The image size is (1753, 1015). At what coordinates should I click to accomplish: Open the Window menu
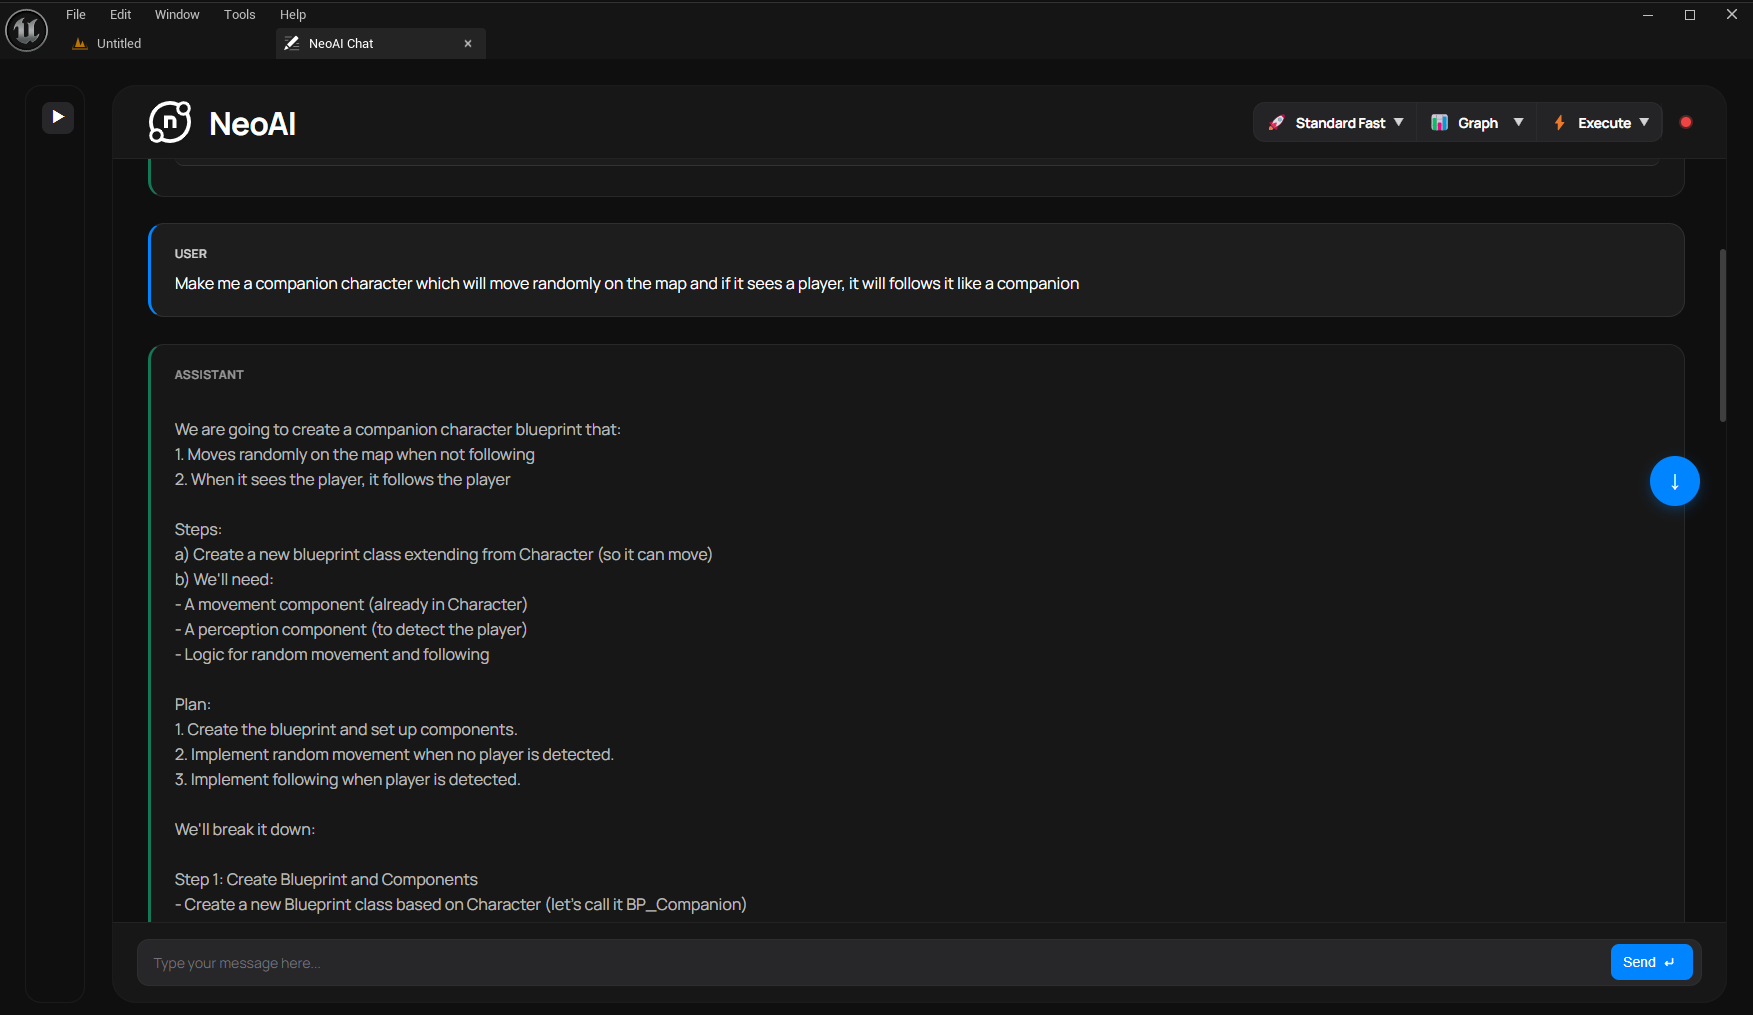coord(177,14)
